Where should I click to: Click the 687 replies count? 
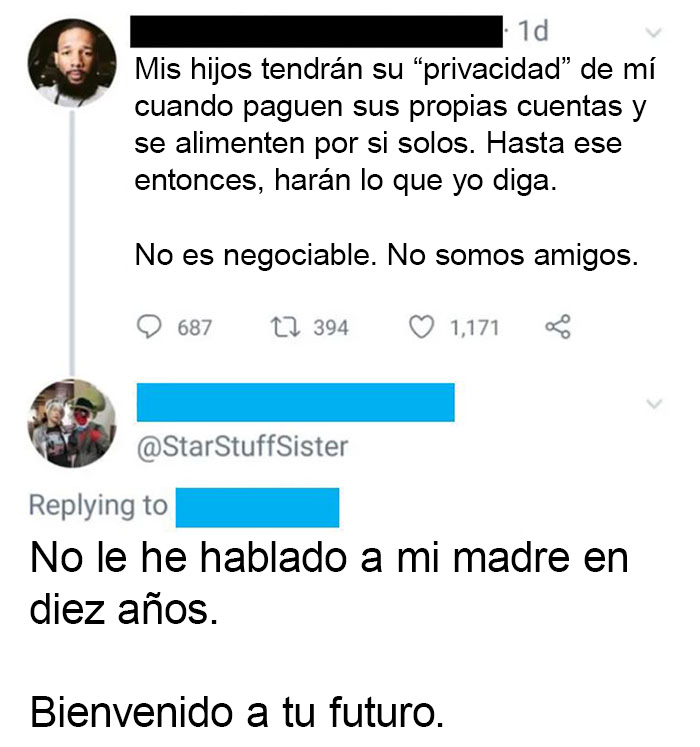point(194,327)
